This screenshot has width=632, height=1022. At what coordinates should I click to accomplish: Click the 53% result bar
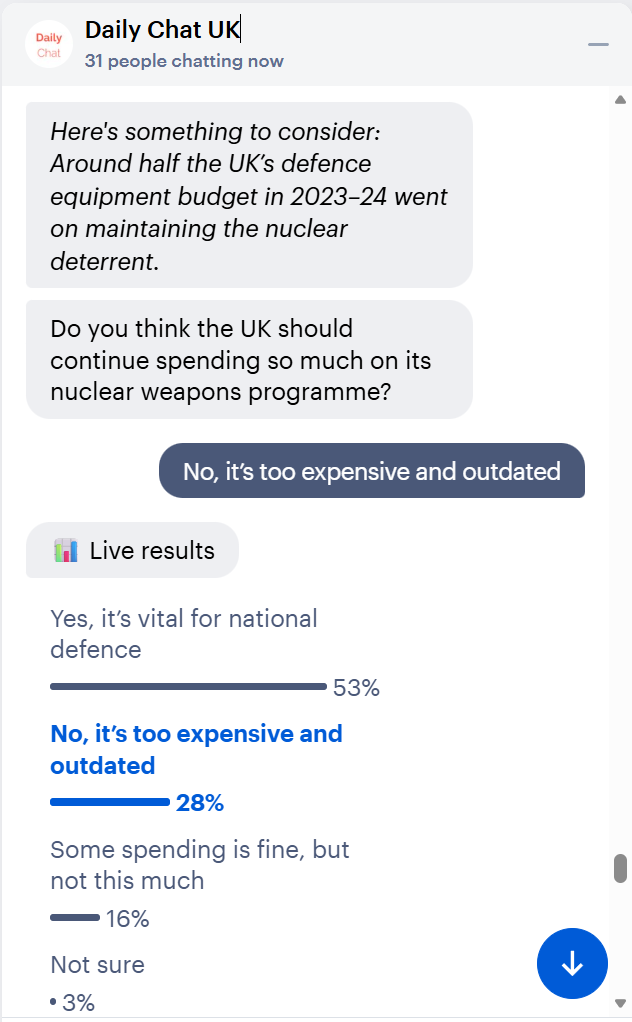pyautogui.click(x=188, y=687)
